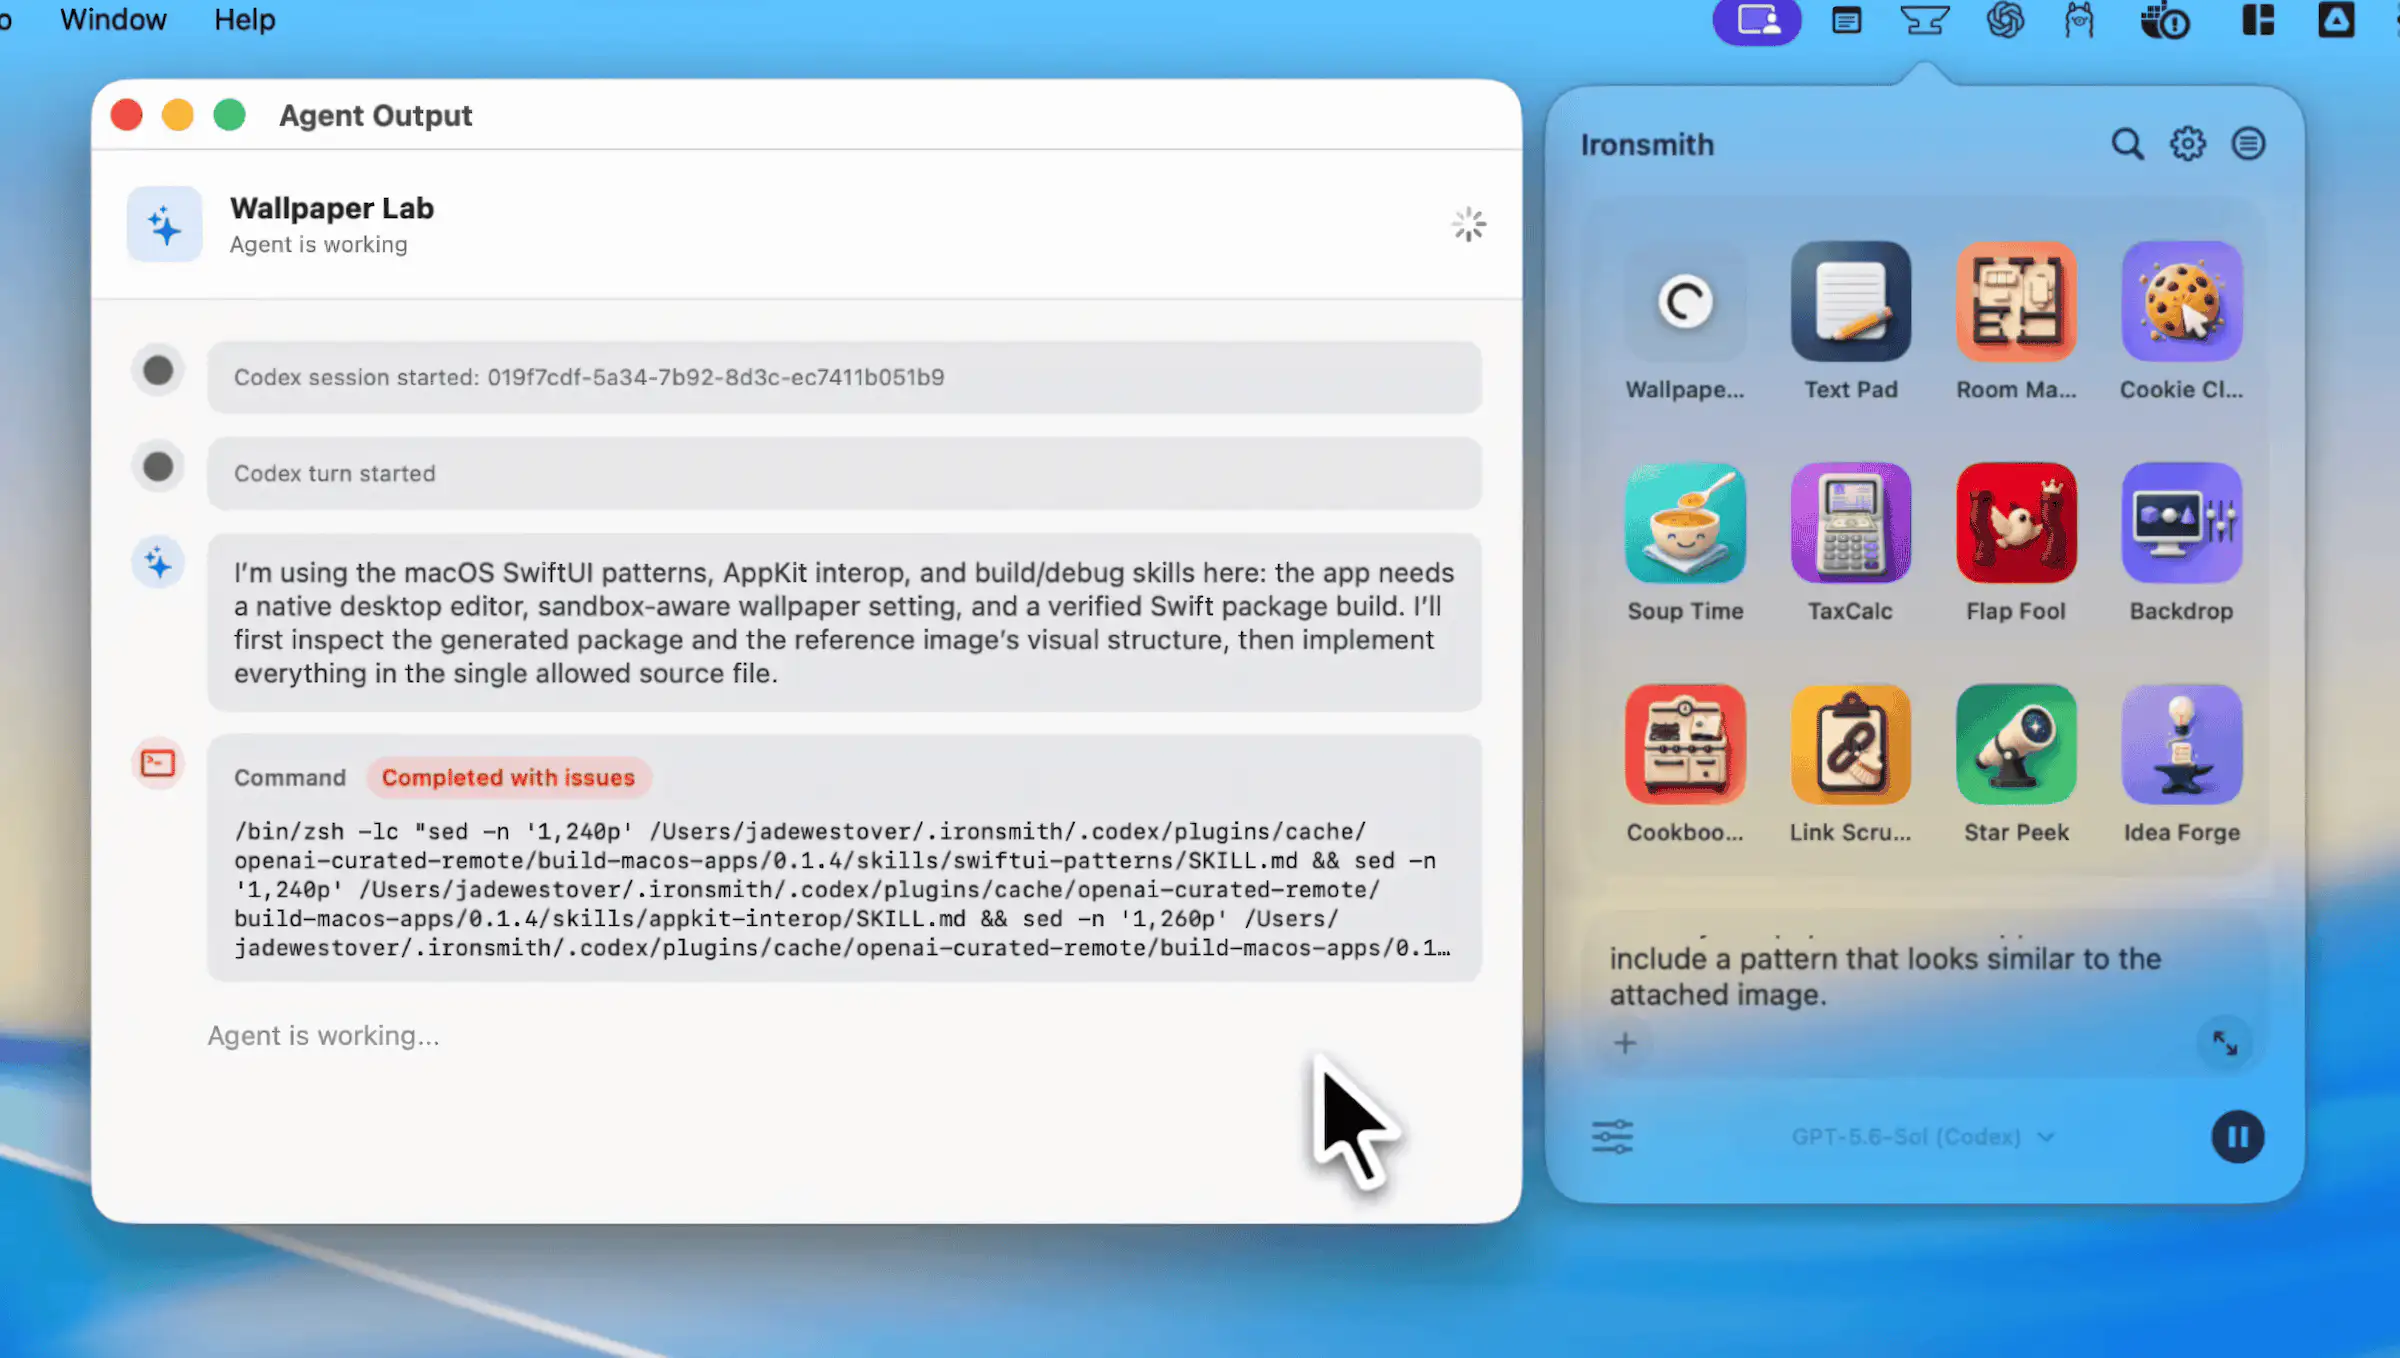Image resolution: width=2400 pixels, height=1358 pixels.
Task: Launch the TaxCalc app
Action: [1851, 523]
